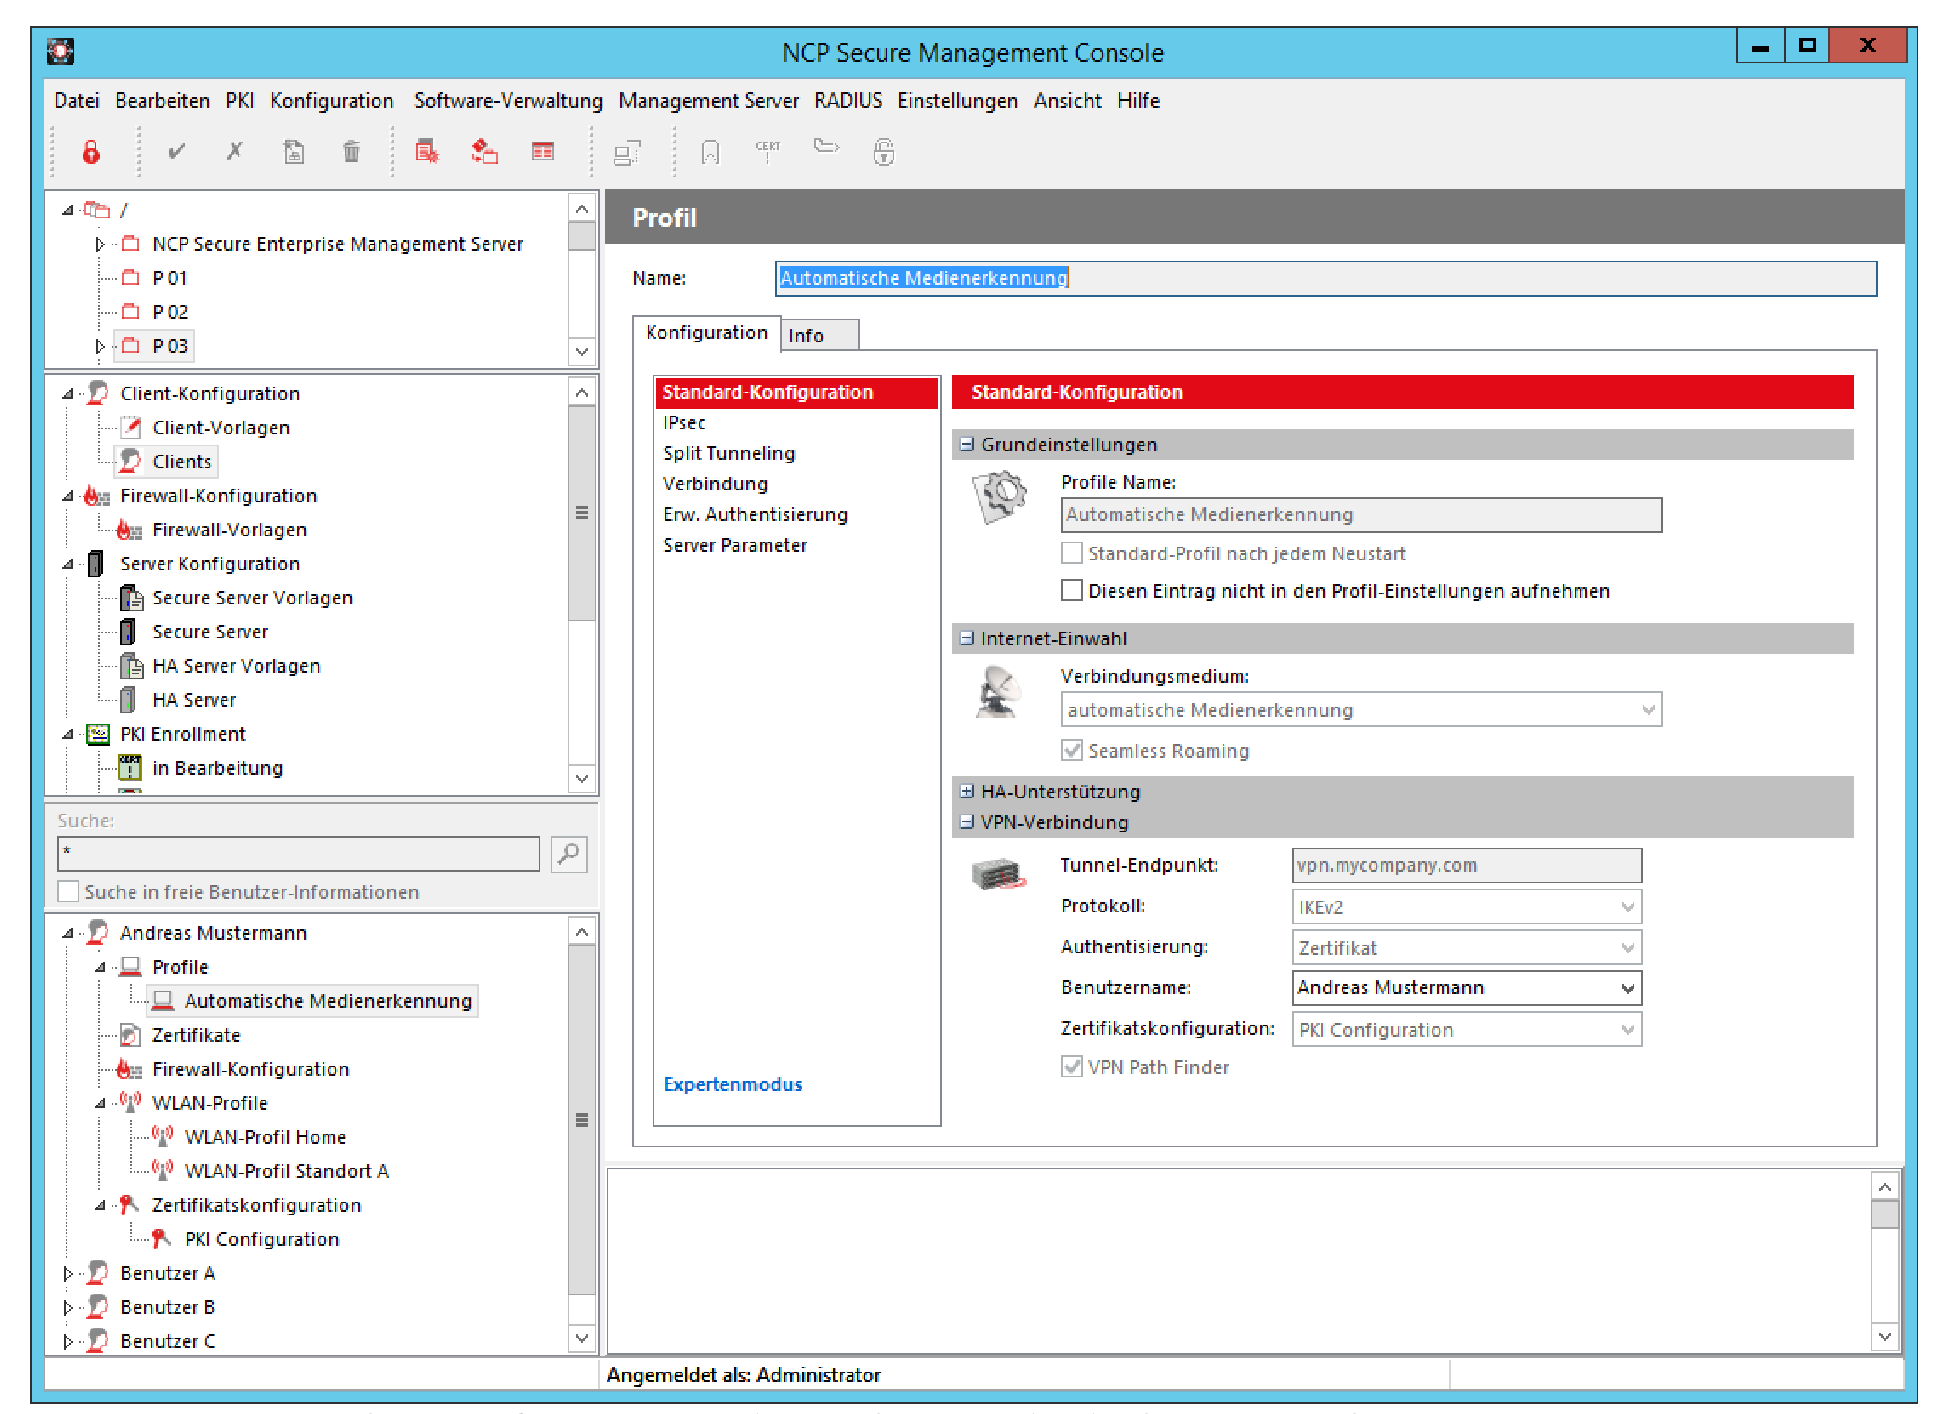Open the Hilfe menu
Image resolution: width=1943 pixels, height=1414 pixels.
coord(1138,101)
